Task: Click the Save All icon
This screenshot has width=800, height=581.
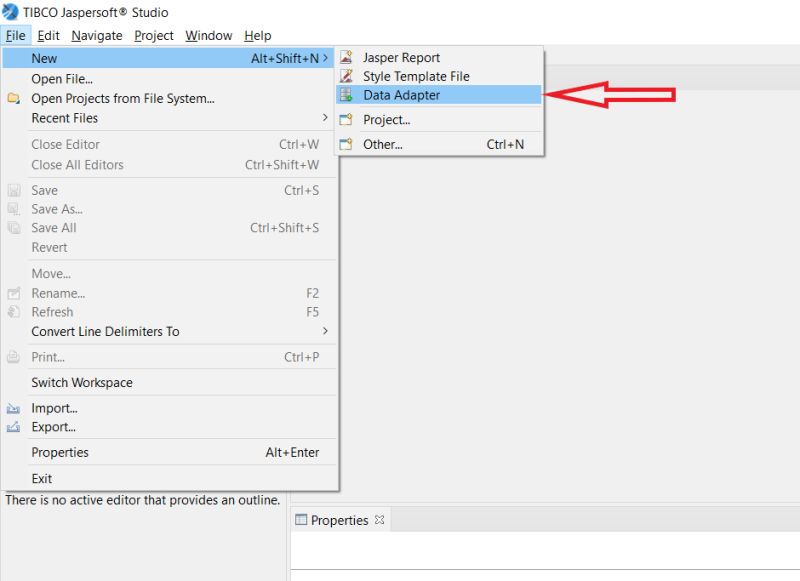Action: point(13,227)
